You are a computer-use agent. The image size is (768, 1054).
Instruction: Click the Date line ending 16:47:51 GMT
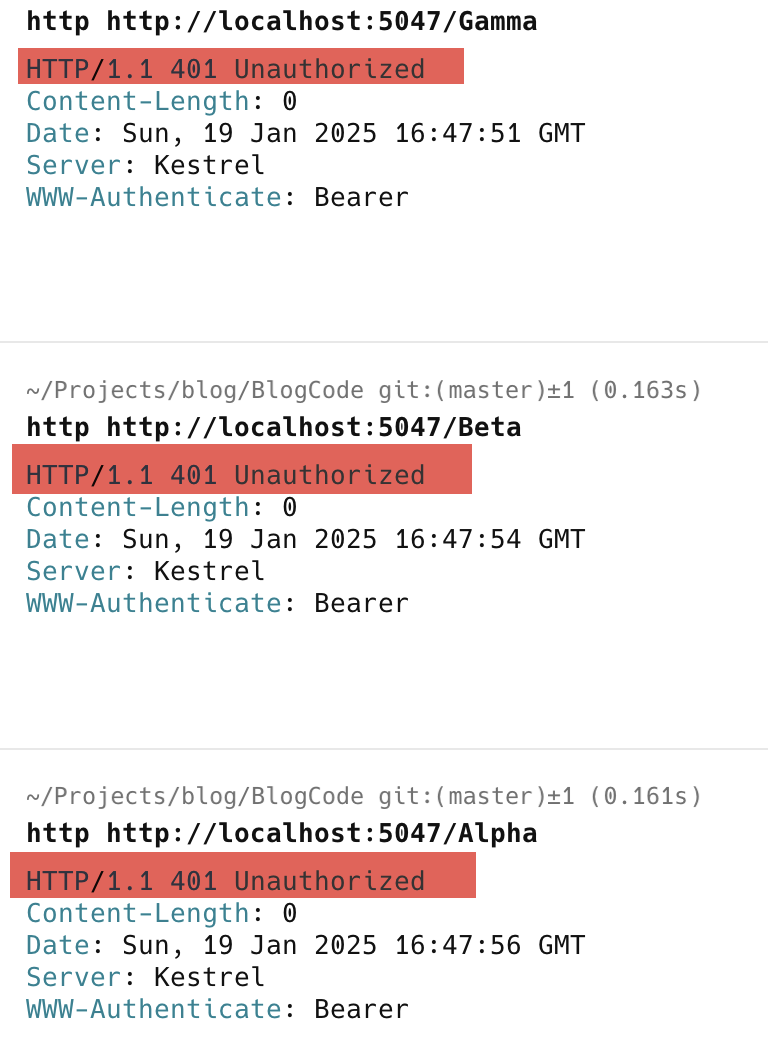point(305,133)
